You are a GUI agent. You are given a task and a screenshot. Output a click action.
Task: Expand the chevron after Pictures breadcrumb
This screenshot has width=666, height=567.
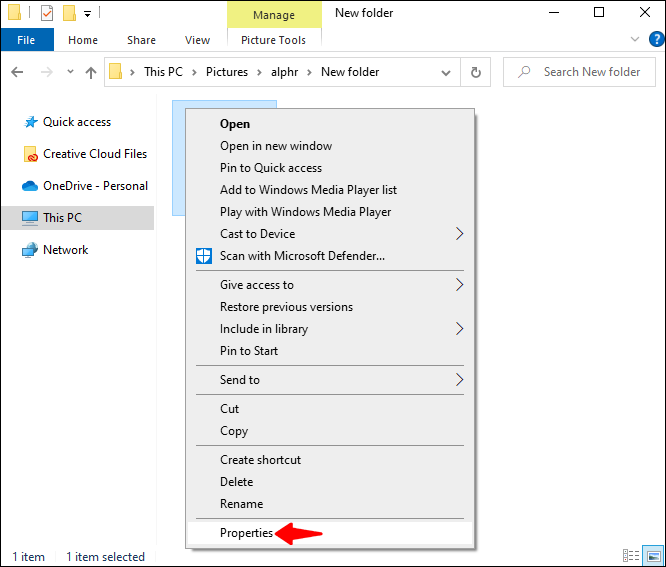click(259, 72)
